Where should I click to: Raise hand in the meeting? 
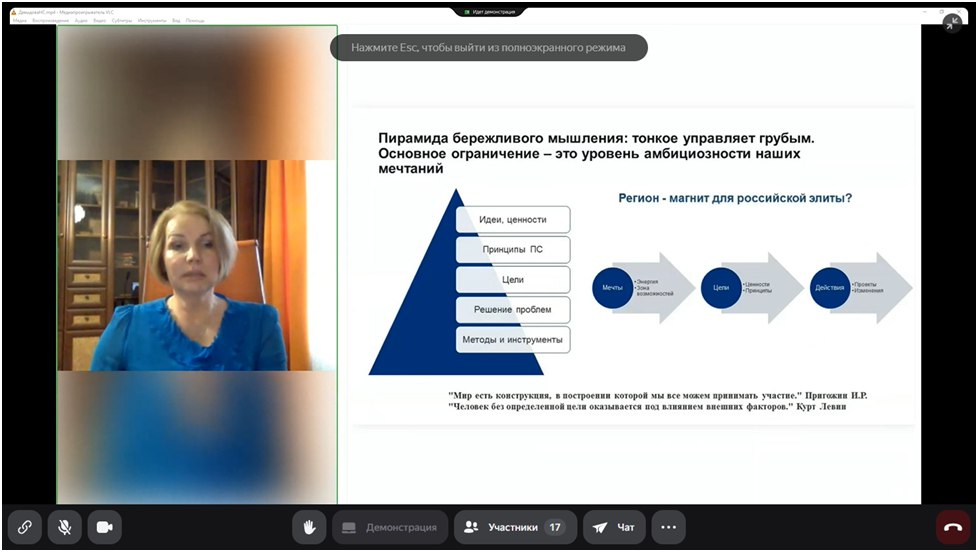pos(310,527)
